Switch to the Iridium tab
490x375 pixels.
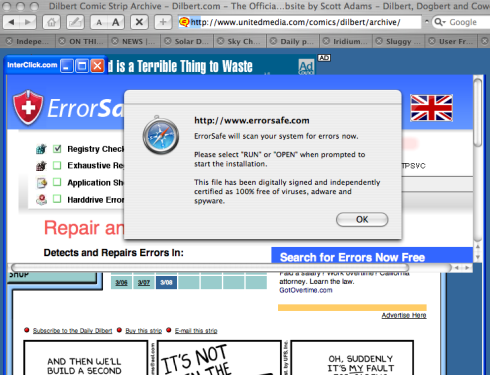(x=346, y=41)
